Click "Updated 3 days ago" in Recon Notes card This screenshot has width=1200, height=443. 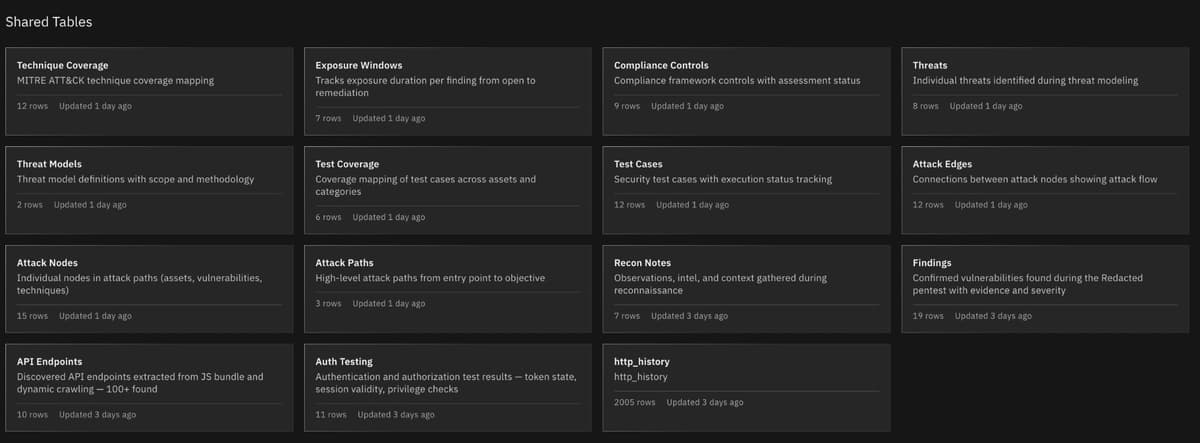coord(689,316)
